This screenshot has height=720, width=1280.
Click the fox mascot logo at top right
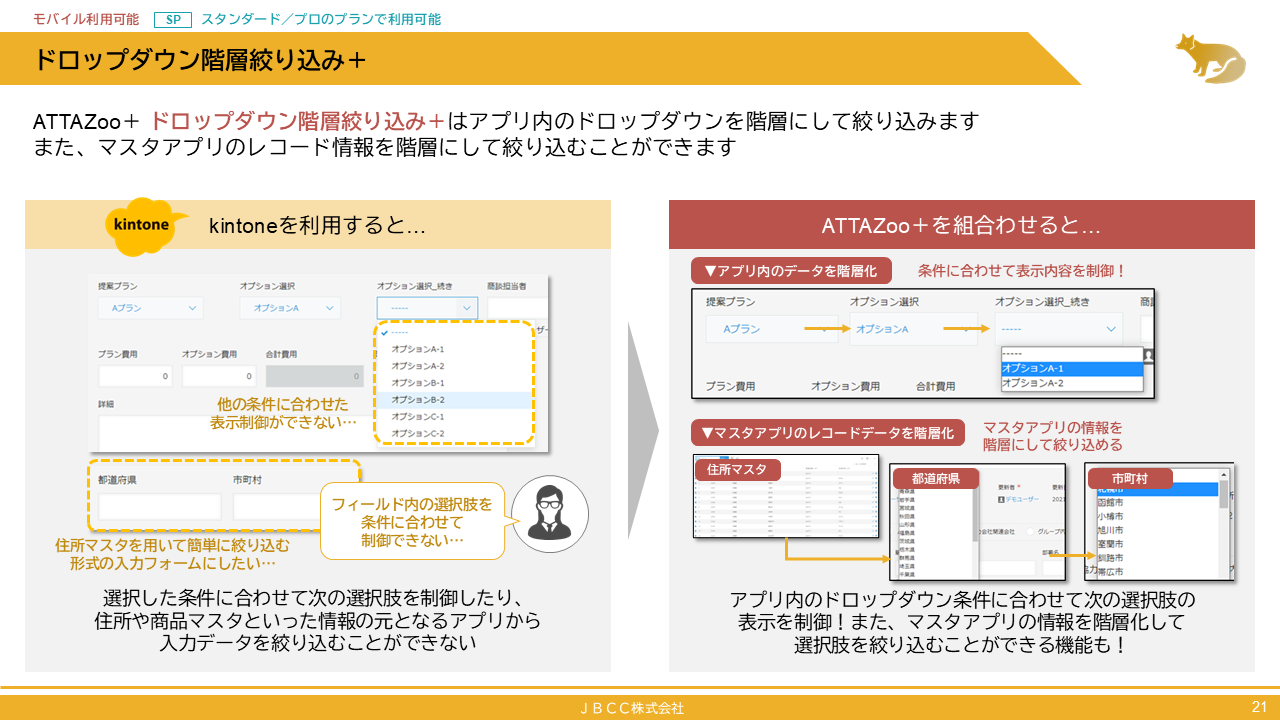(x=1210, y=60)
